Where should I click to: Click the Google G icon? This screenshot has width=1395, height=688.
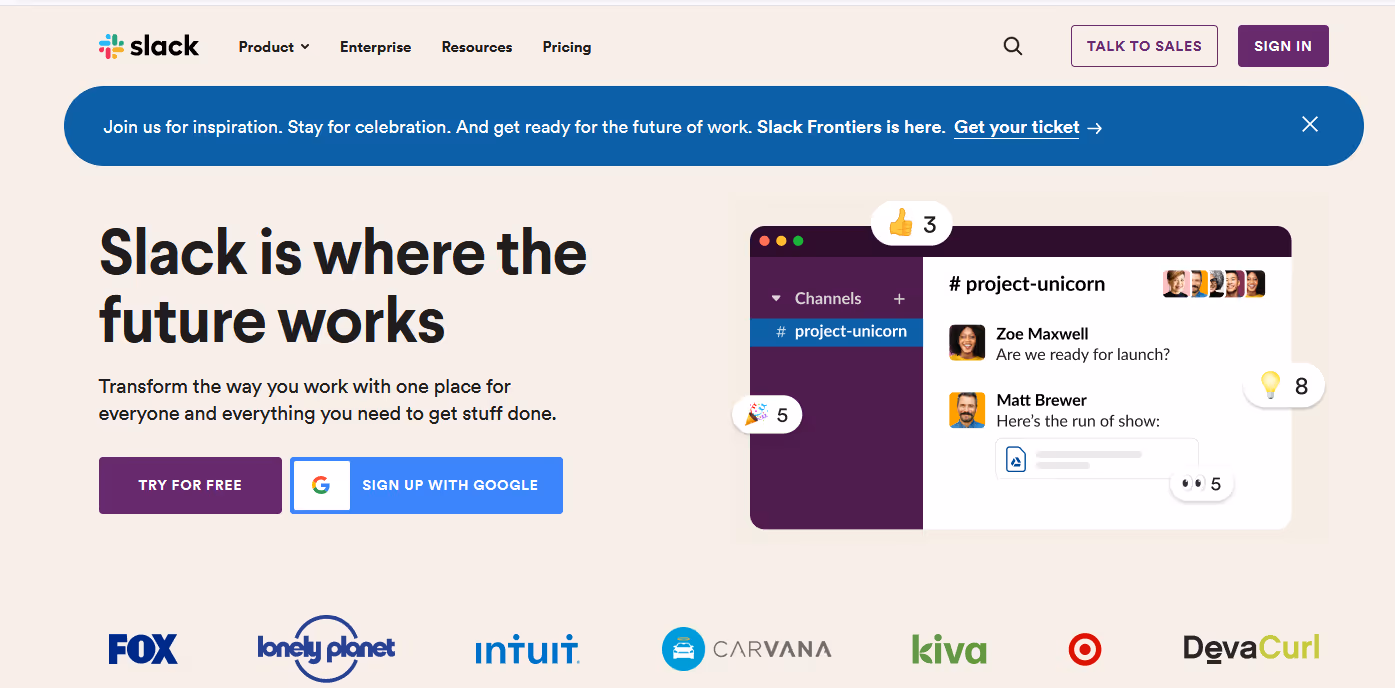[x=320, y=485]
